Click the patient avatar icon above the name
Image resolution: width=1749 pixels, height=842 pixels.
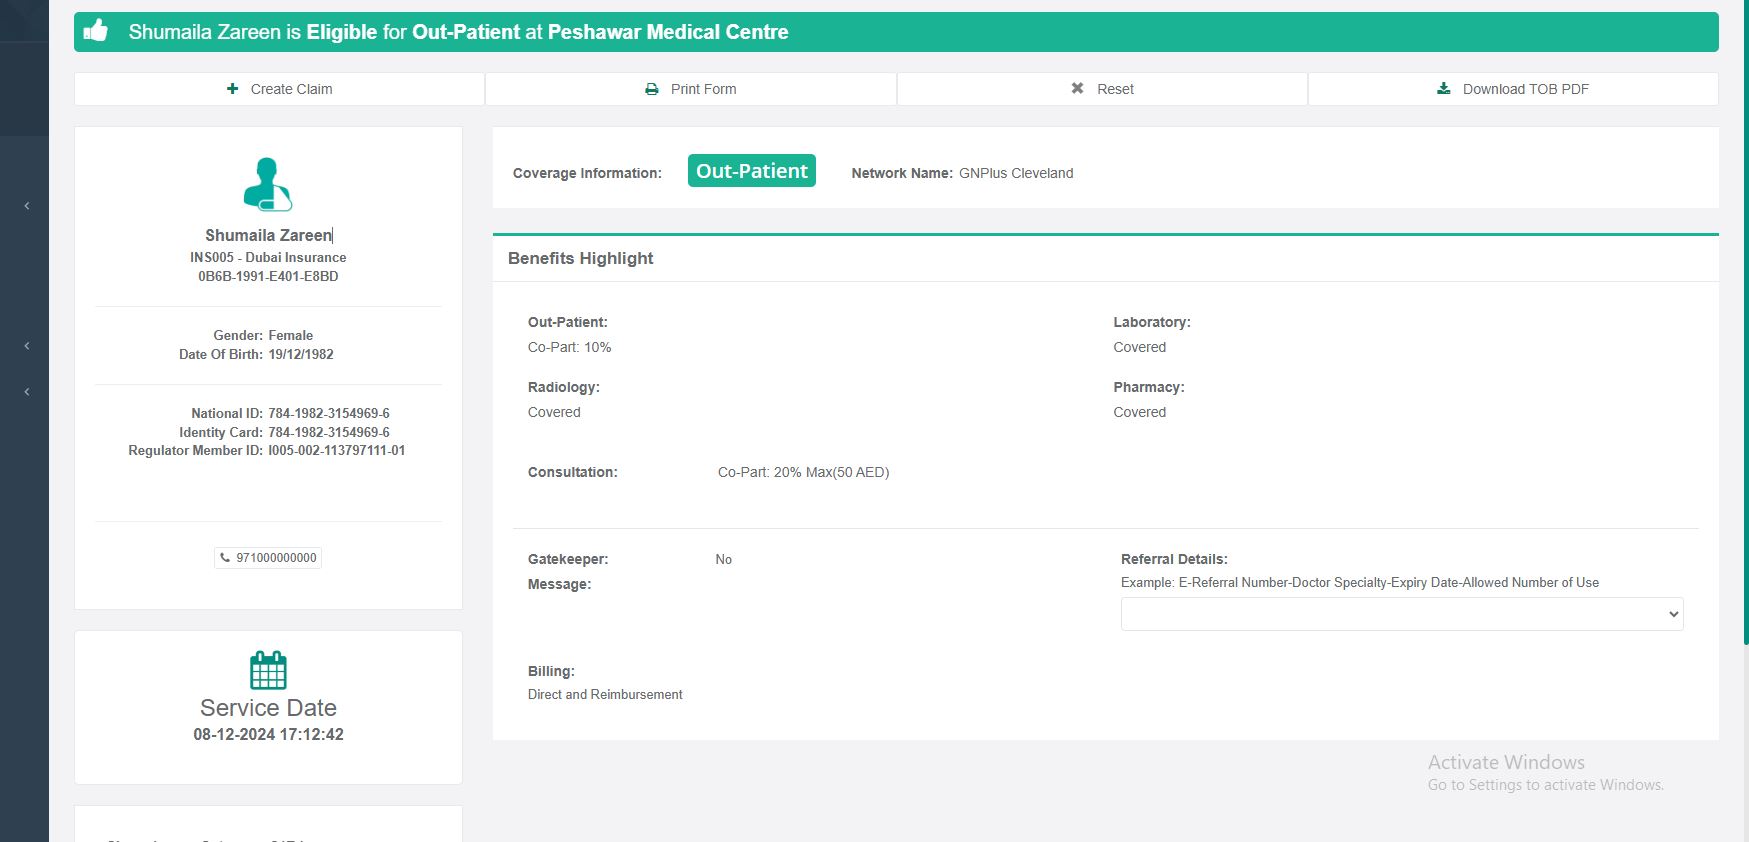pyautogui.click(x=267, y=184)
